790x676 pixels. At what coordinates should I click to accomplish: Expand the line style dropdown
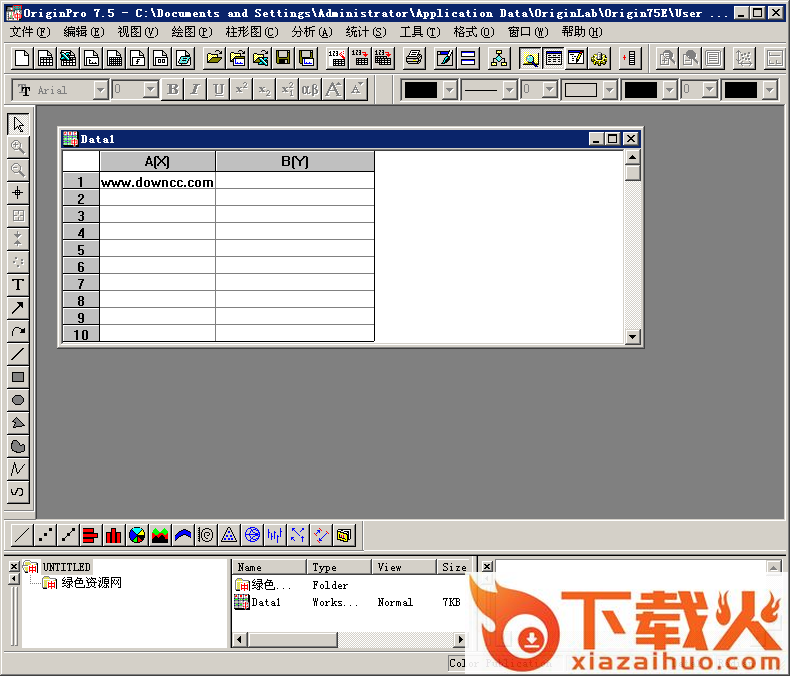click(x=509, y=90)
